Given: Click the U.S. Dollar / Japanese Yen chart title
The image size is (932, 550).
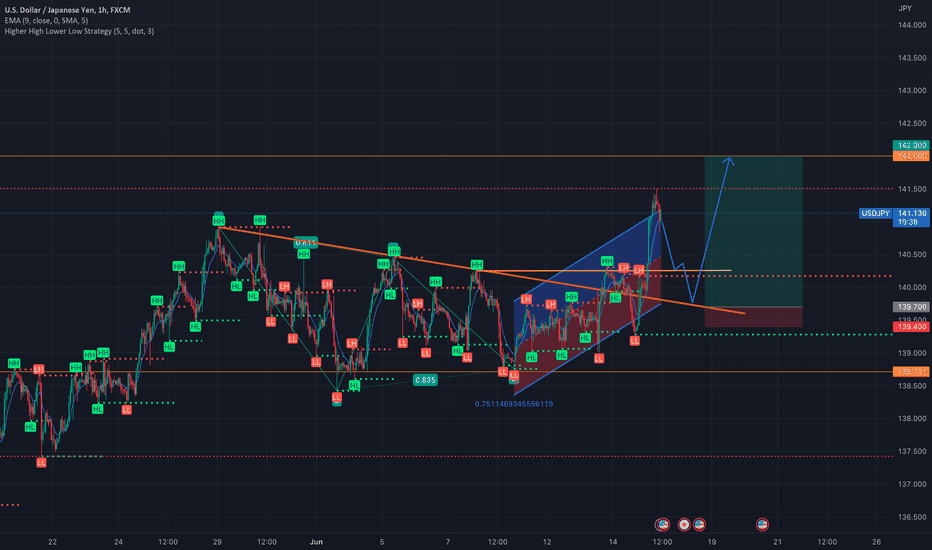Looking at the screenshot, I should (68, 10).
